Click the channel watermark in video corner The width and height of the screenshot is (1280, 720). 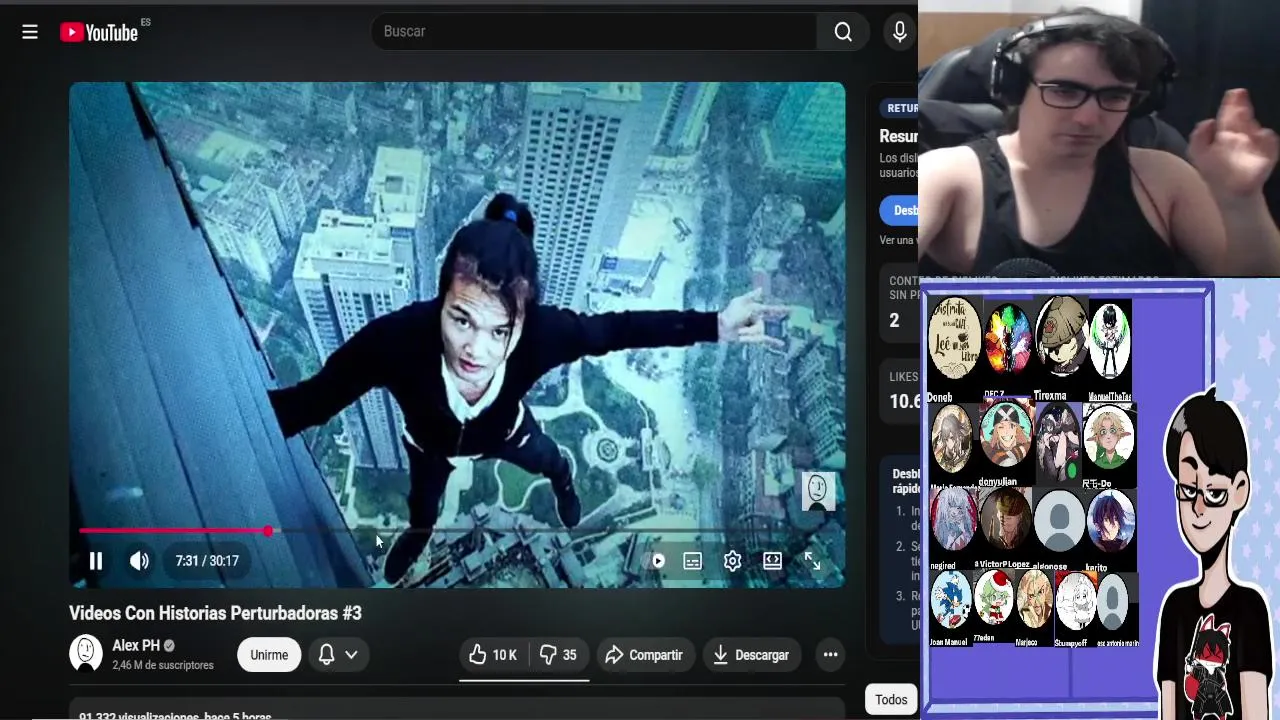pos(818,491)
